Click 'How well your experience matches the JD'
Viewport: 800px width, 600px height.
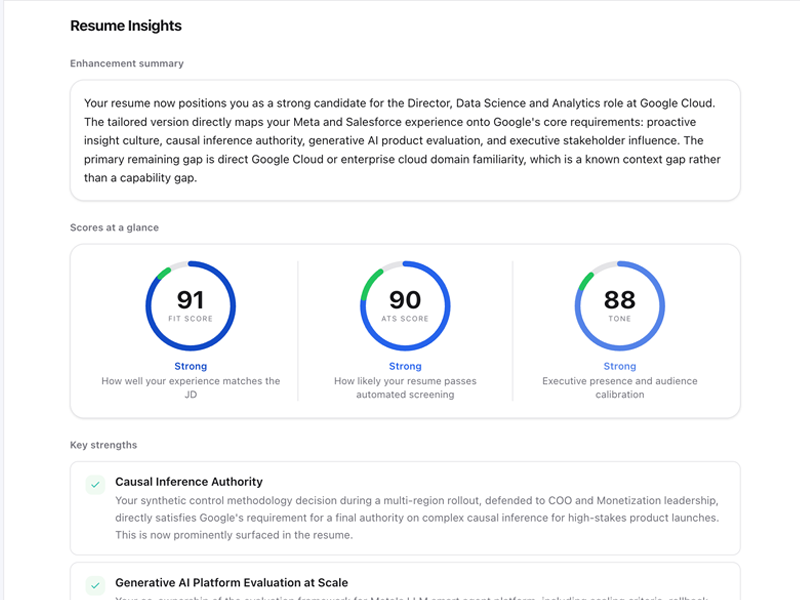(191, 388)
